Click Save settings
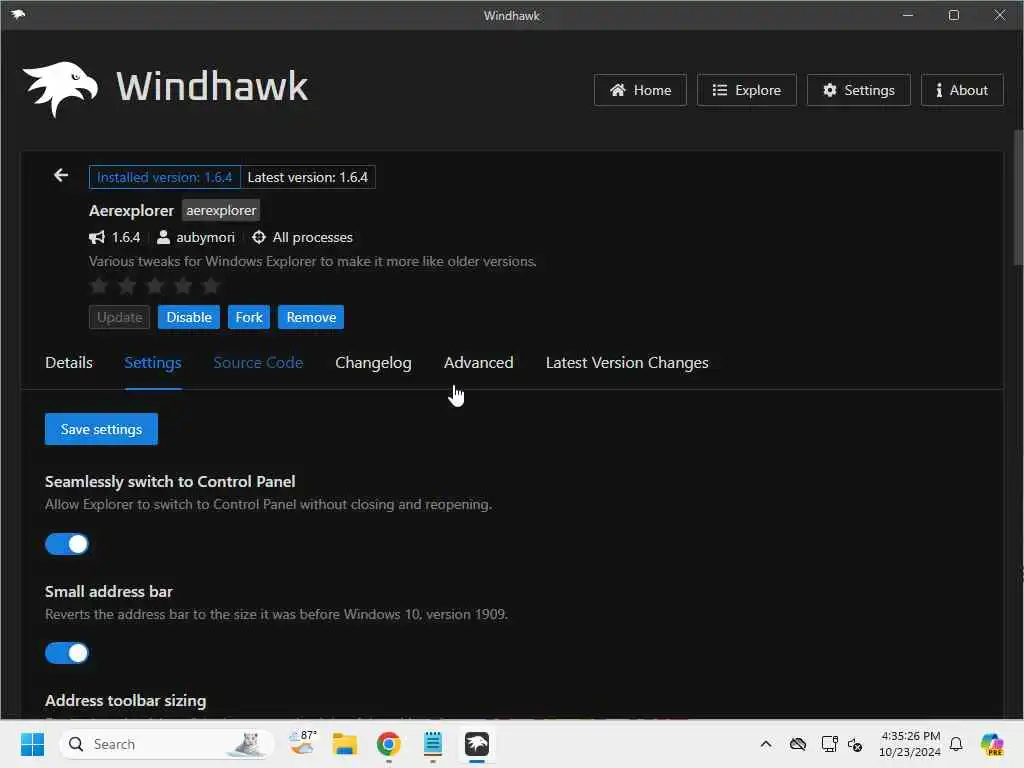1024x768 pixels. pyautogui.click(x=101, y=429)
